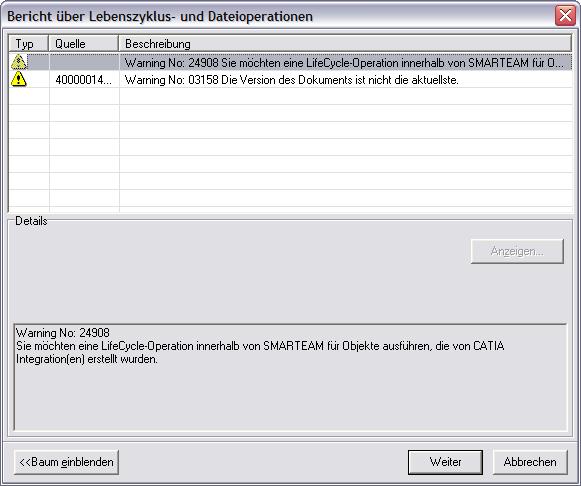Click the empty Quelle cell of the first row
Viewport: 581px width, 486px height.
(x=84, y=63)
